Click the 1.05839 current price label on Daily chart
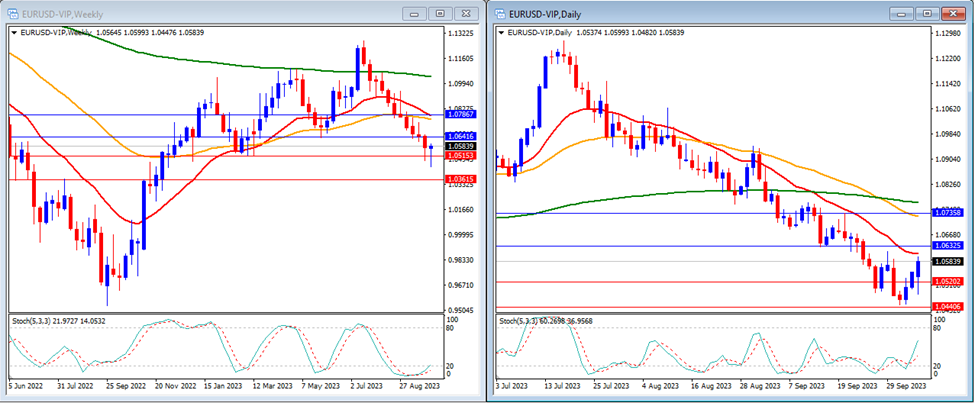Image resolution: width=975 pixels, height=403 pixels. pos(947,261)
